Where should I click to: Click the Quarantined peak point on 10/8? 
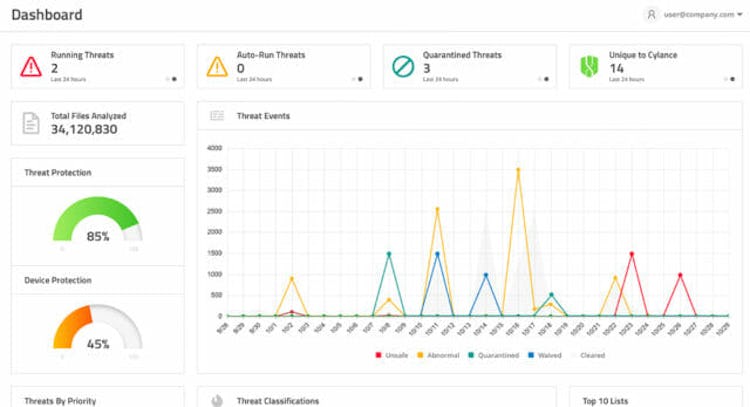coord(389,254)
